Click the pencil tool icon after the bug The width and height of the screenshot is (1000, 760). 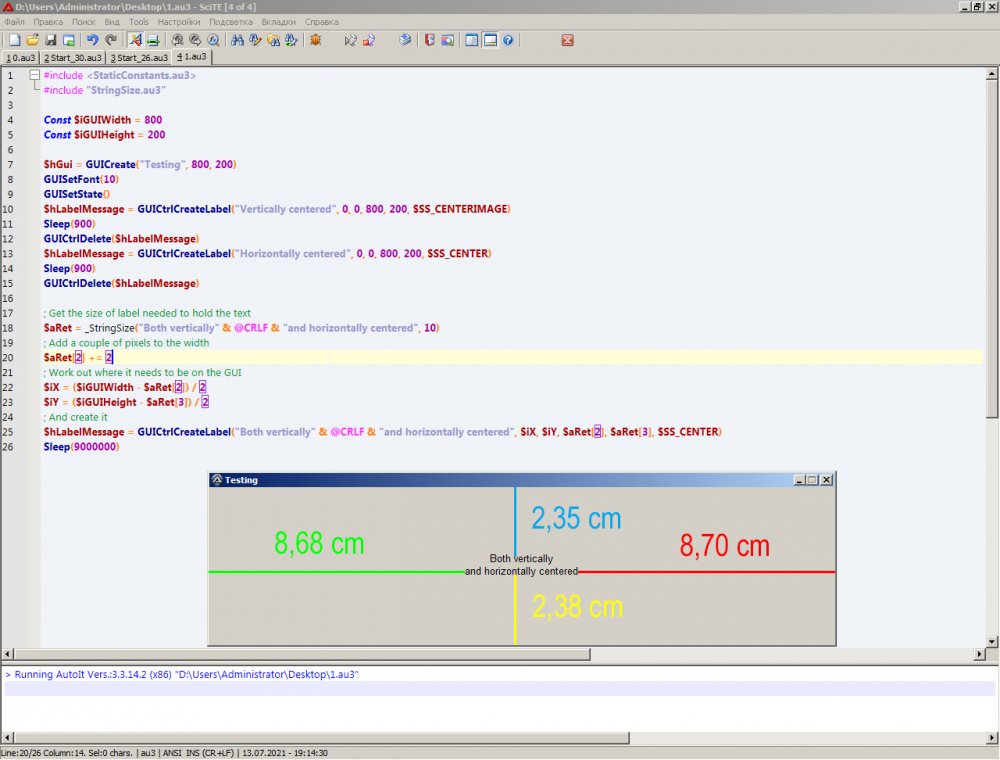[x=350, y=40]
